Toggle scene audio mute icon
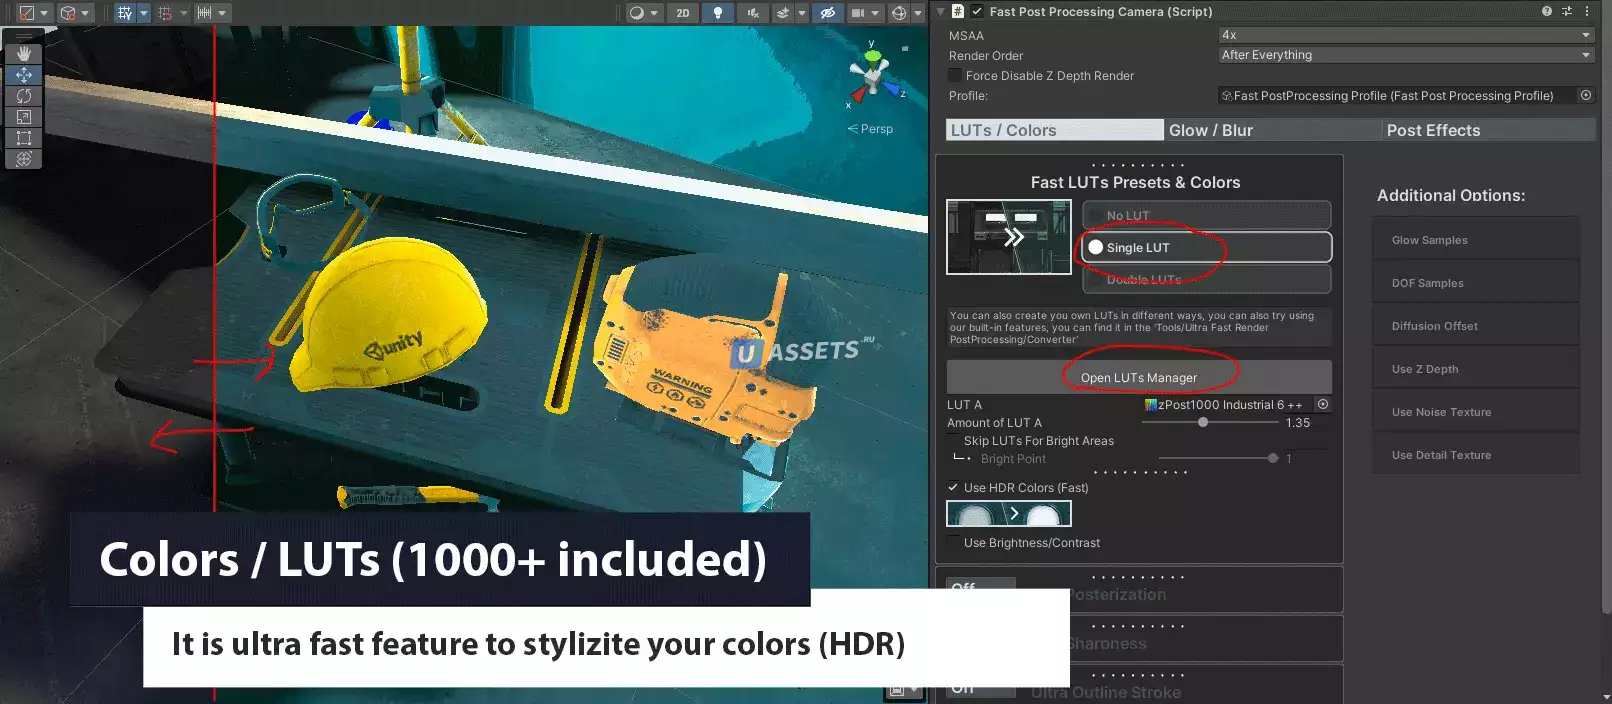This screenshot has height=704, width=1612. [x=753, y=13]
